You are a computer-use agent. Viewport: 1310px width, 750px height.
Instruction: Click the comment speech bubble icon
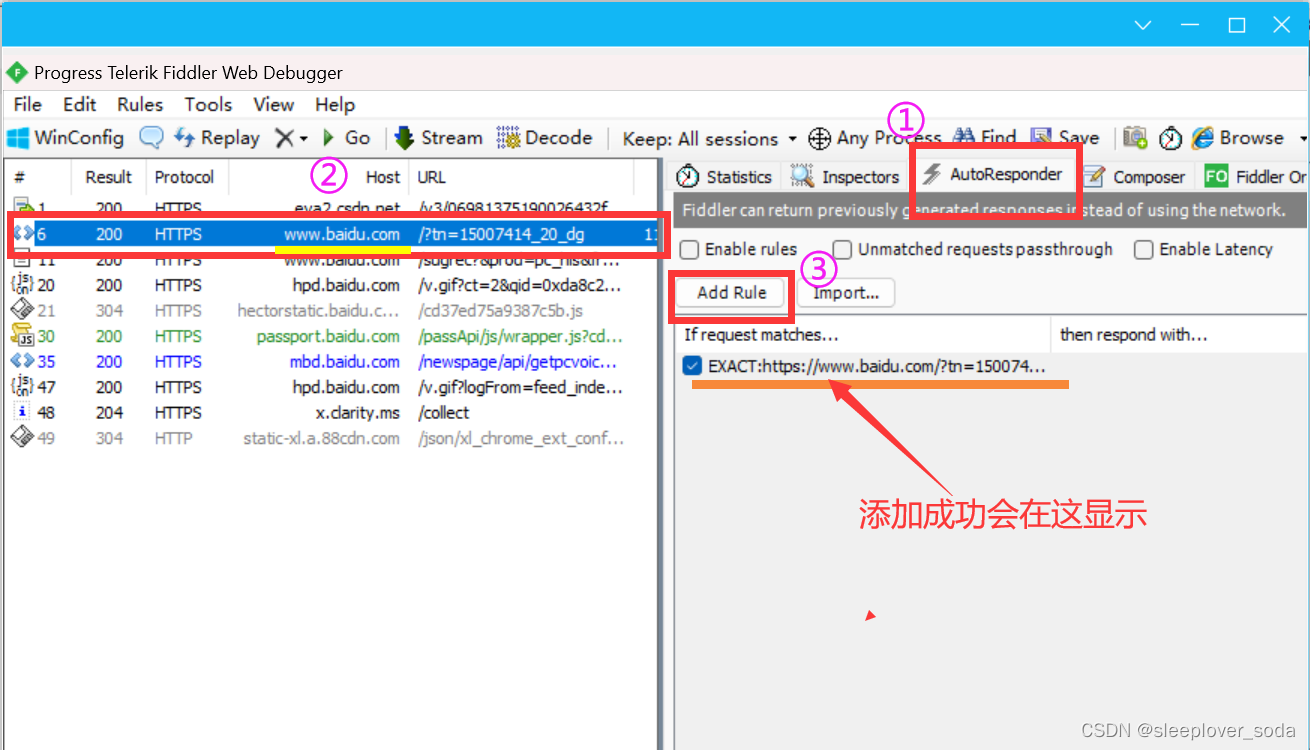tap(151, 138)
